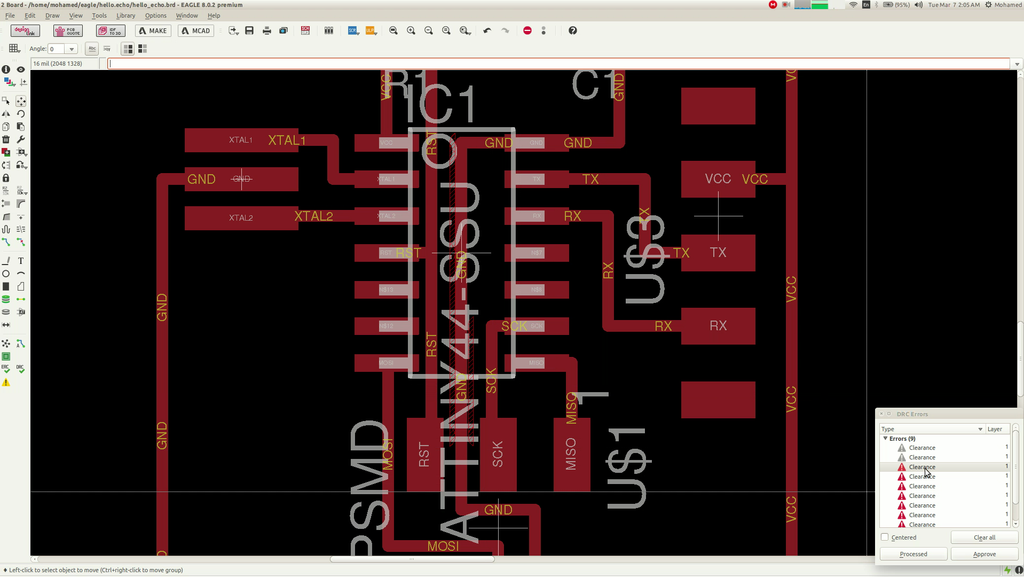The image size is (1024, 577).
Task: Select the last visible Clearance error row
Action: [x=944, y=524]
